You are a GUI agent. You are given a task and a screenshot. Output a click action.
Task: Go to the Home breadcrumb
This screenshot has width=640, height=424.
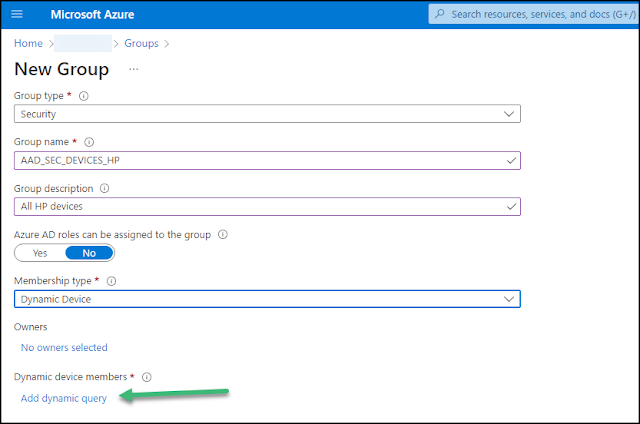pyautogui.click(x=28, y=43)
